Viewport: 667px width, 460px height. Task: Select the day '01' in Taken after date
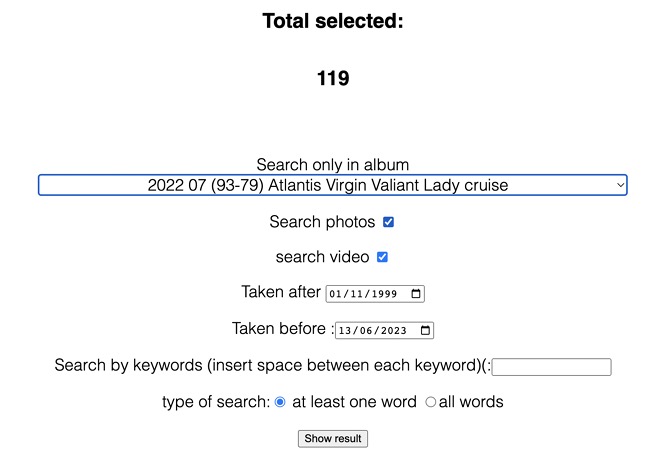click(x=336, y=295)
